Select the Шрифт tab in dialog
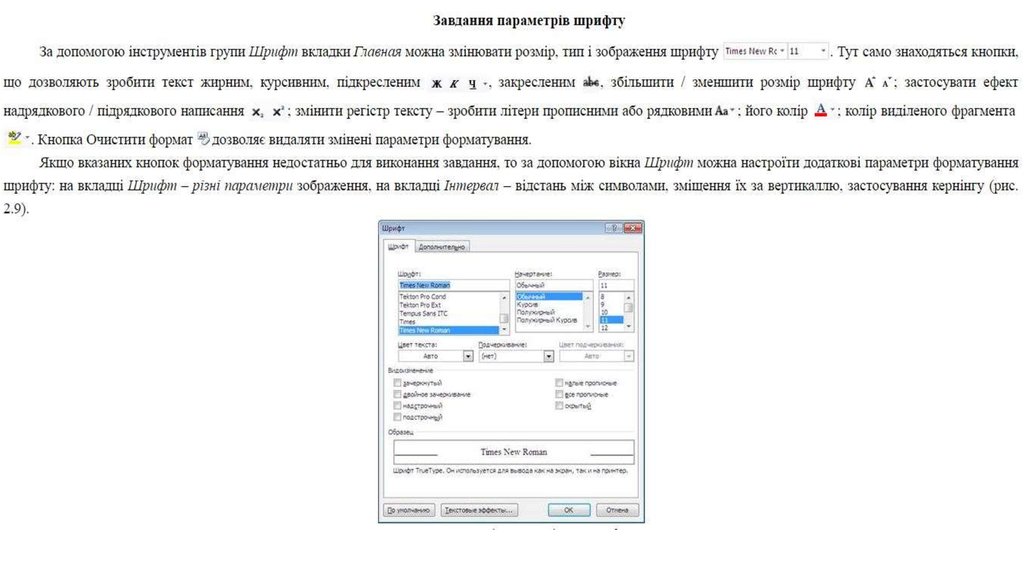 397,247
